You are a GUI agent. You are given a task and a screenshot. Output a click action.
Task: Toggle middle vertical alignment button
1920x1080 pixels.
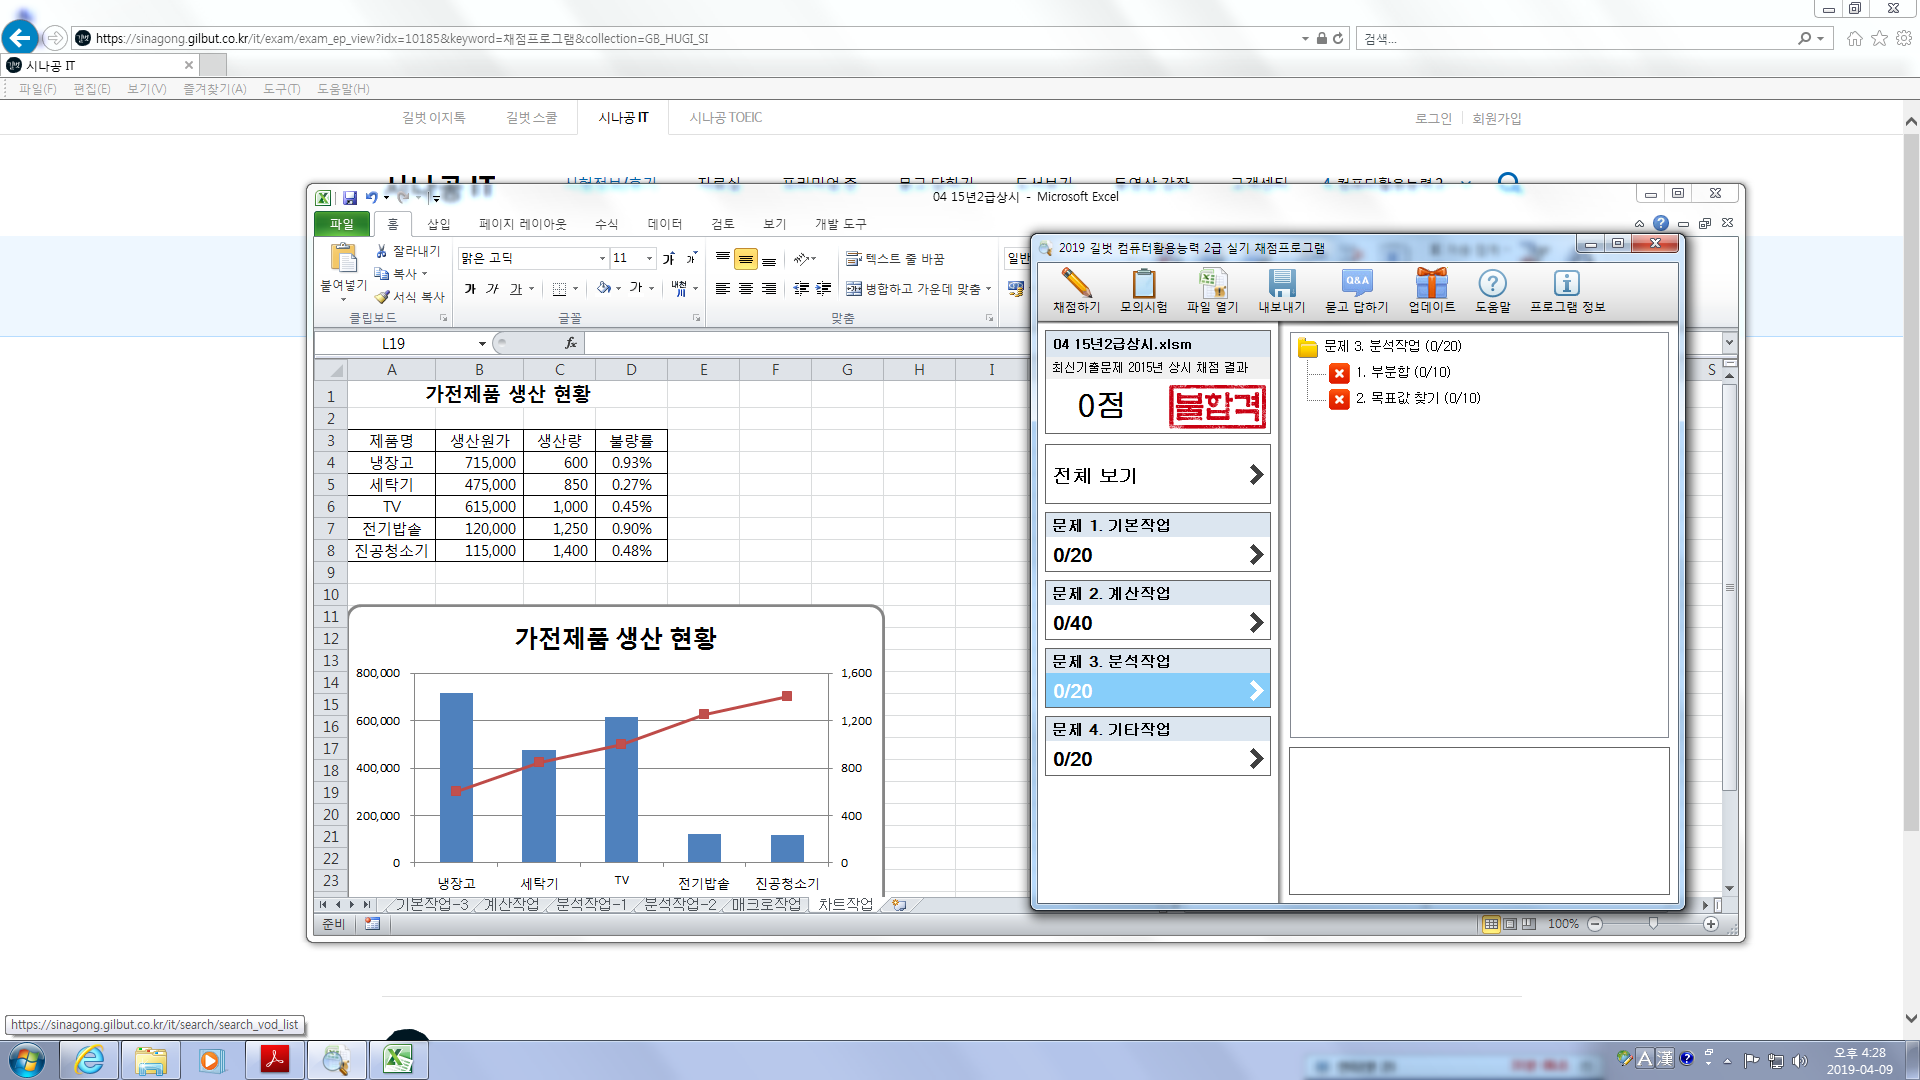click(746, 260)
